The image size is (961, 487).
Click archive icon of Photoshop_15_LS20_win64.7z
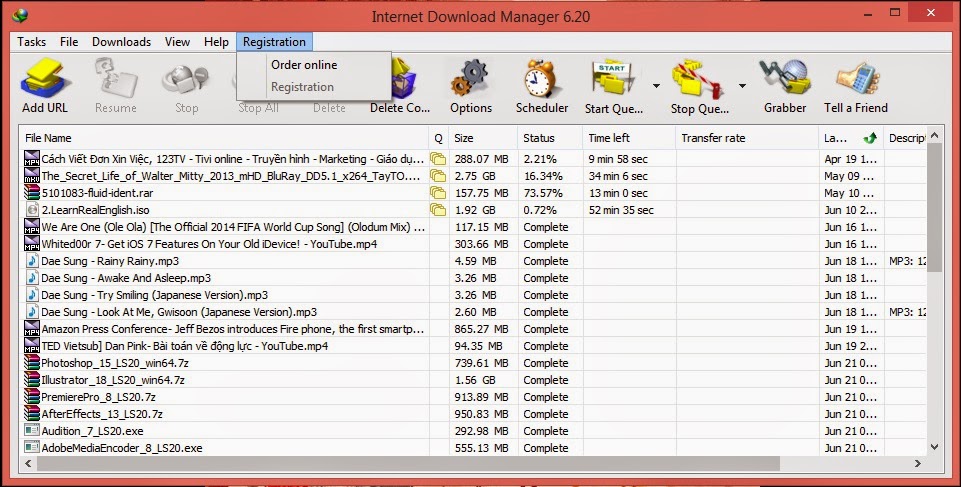point(32,363)
